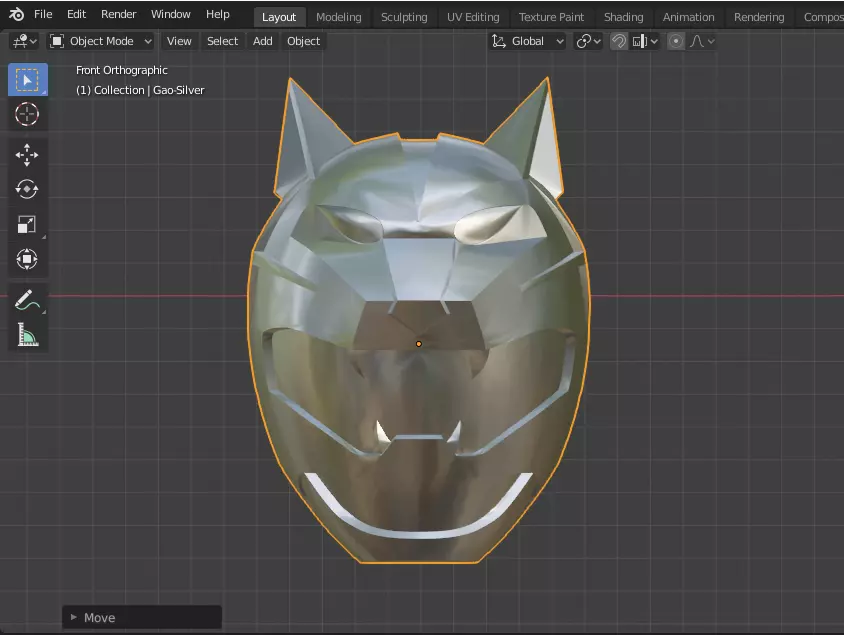The width and height of the screenshot is (844, 635).
Task: Open the Render menu
Action: [118, 15]
